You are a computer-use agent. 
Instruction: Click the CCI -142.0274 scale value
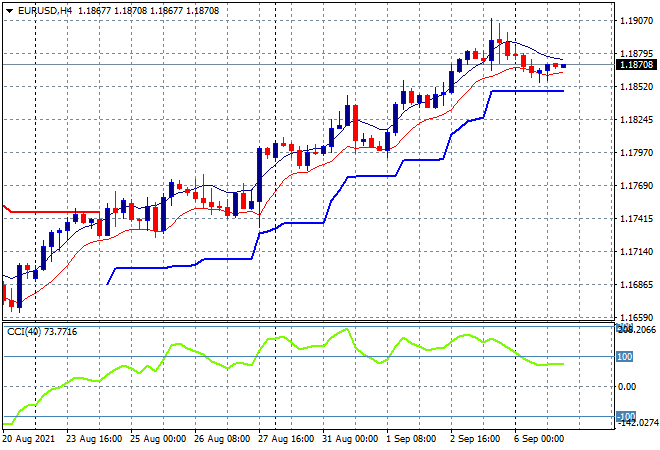pyautogui.click(x=637, y=422)
